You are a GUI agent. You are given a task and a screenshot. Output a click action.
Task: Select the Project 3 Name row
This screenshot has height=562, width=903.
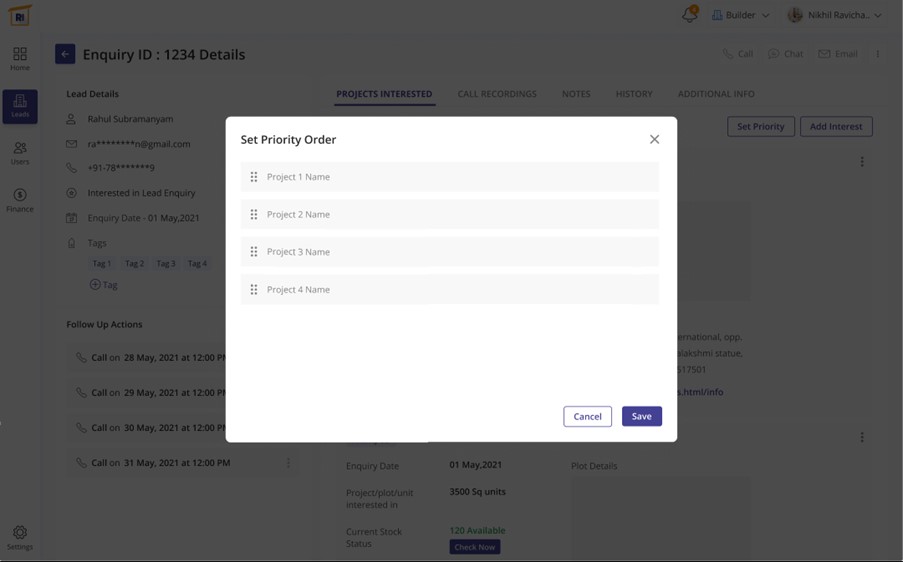click(450, 252)
